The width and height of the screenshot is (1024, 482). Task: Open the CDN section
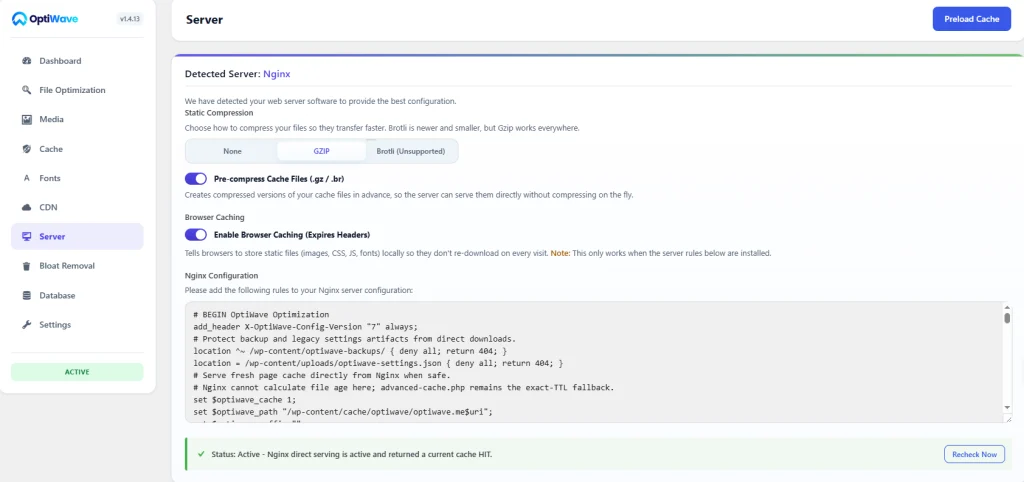coord(77,208)
